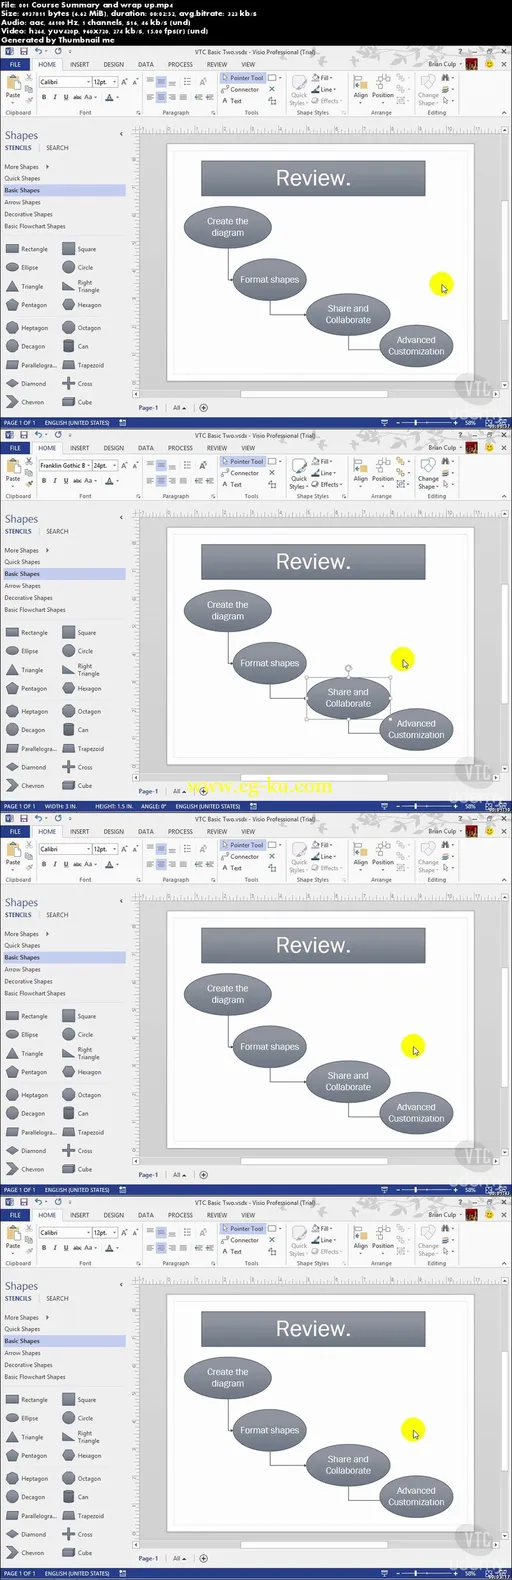Select Cross stencil shape in the fourth frame

click(77, 1534)
